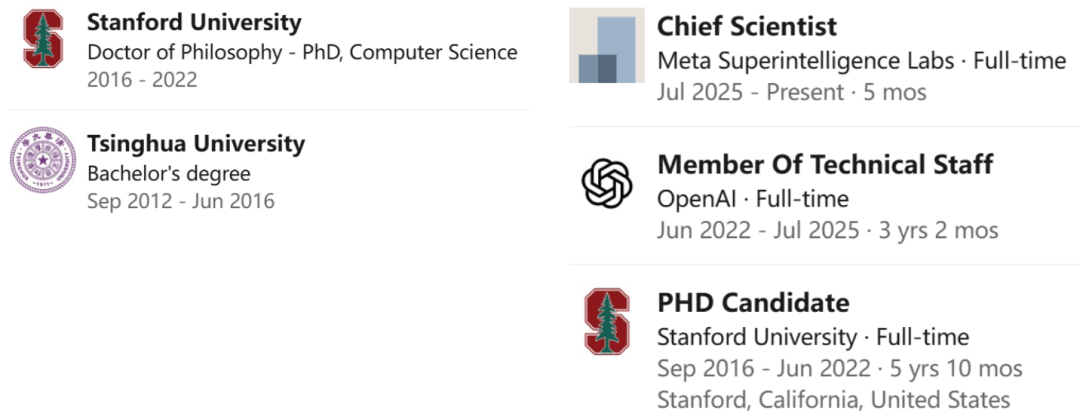Select the Stanford, California location text
Screen dimensions: 1080x419
833,400
